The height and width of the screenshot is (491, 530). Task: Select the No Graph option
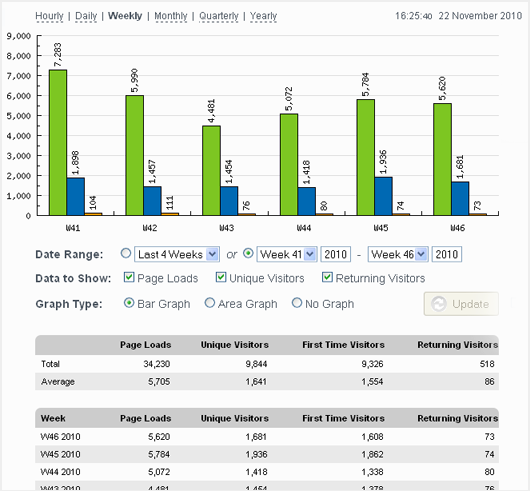click(x=297, y=303)
